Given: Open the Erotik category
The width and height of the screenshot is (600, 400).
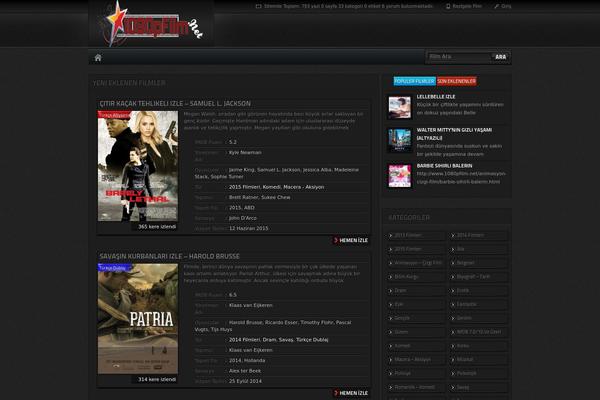Looking at the screenshot, I should (478, 291).
